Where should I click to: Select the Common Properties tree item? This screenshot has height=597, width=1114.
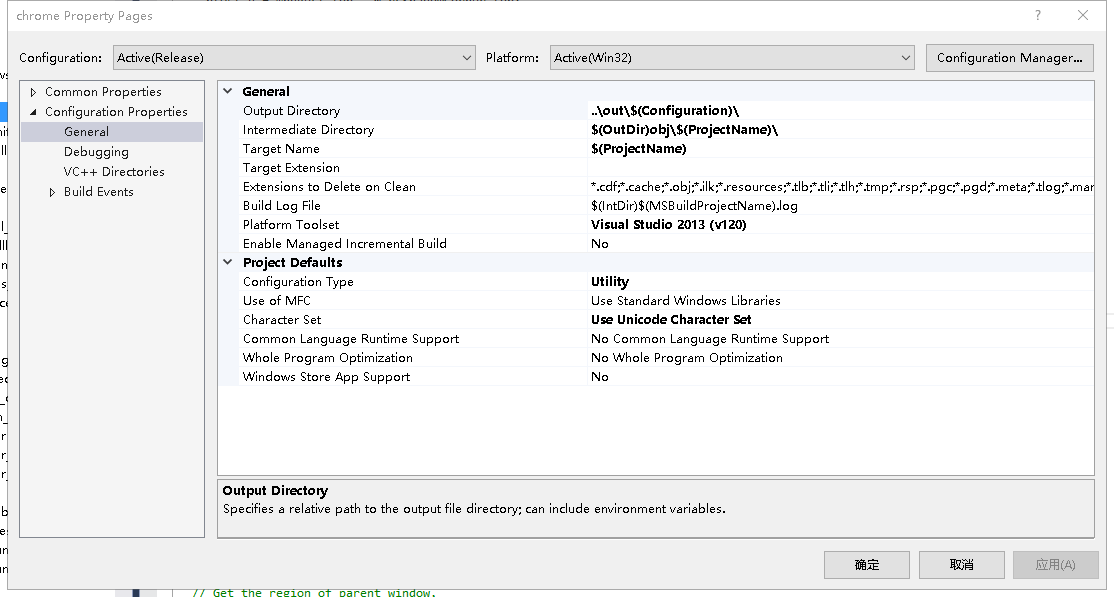pyautogui.click(x=103, y=92)
